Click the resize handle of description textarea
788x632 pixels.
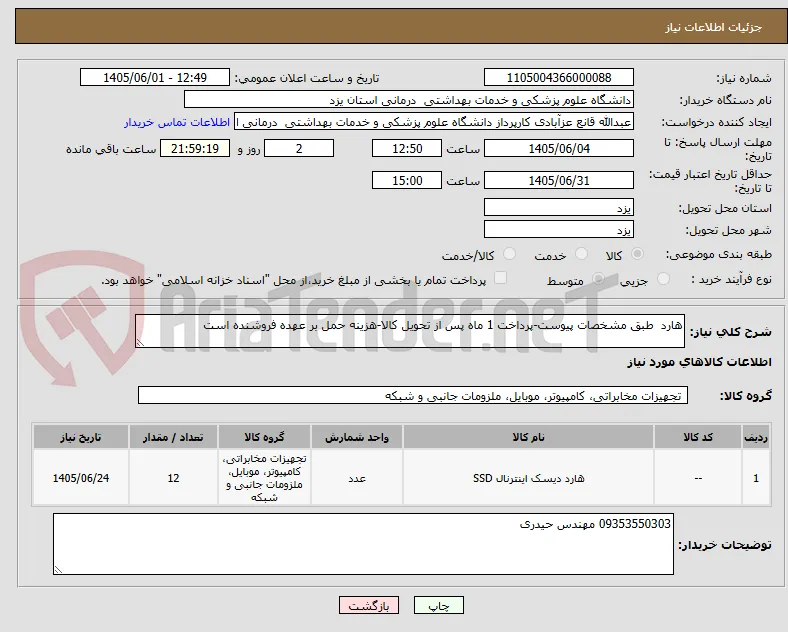point(140,343)
